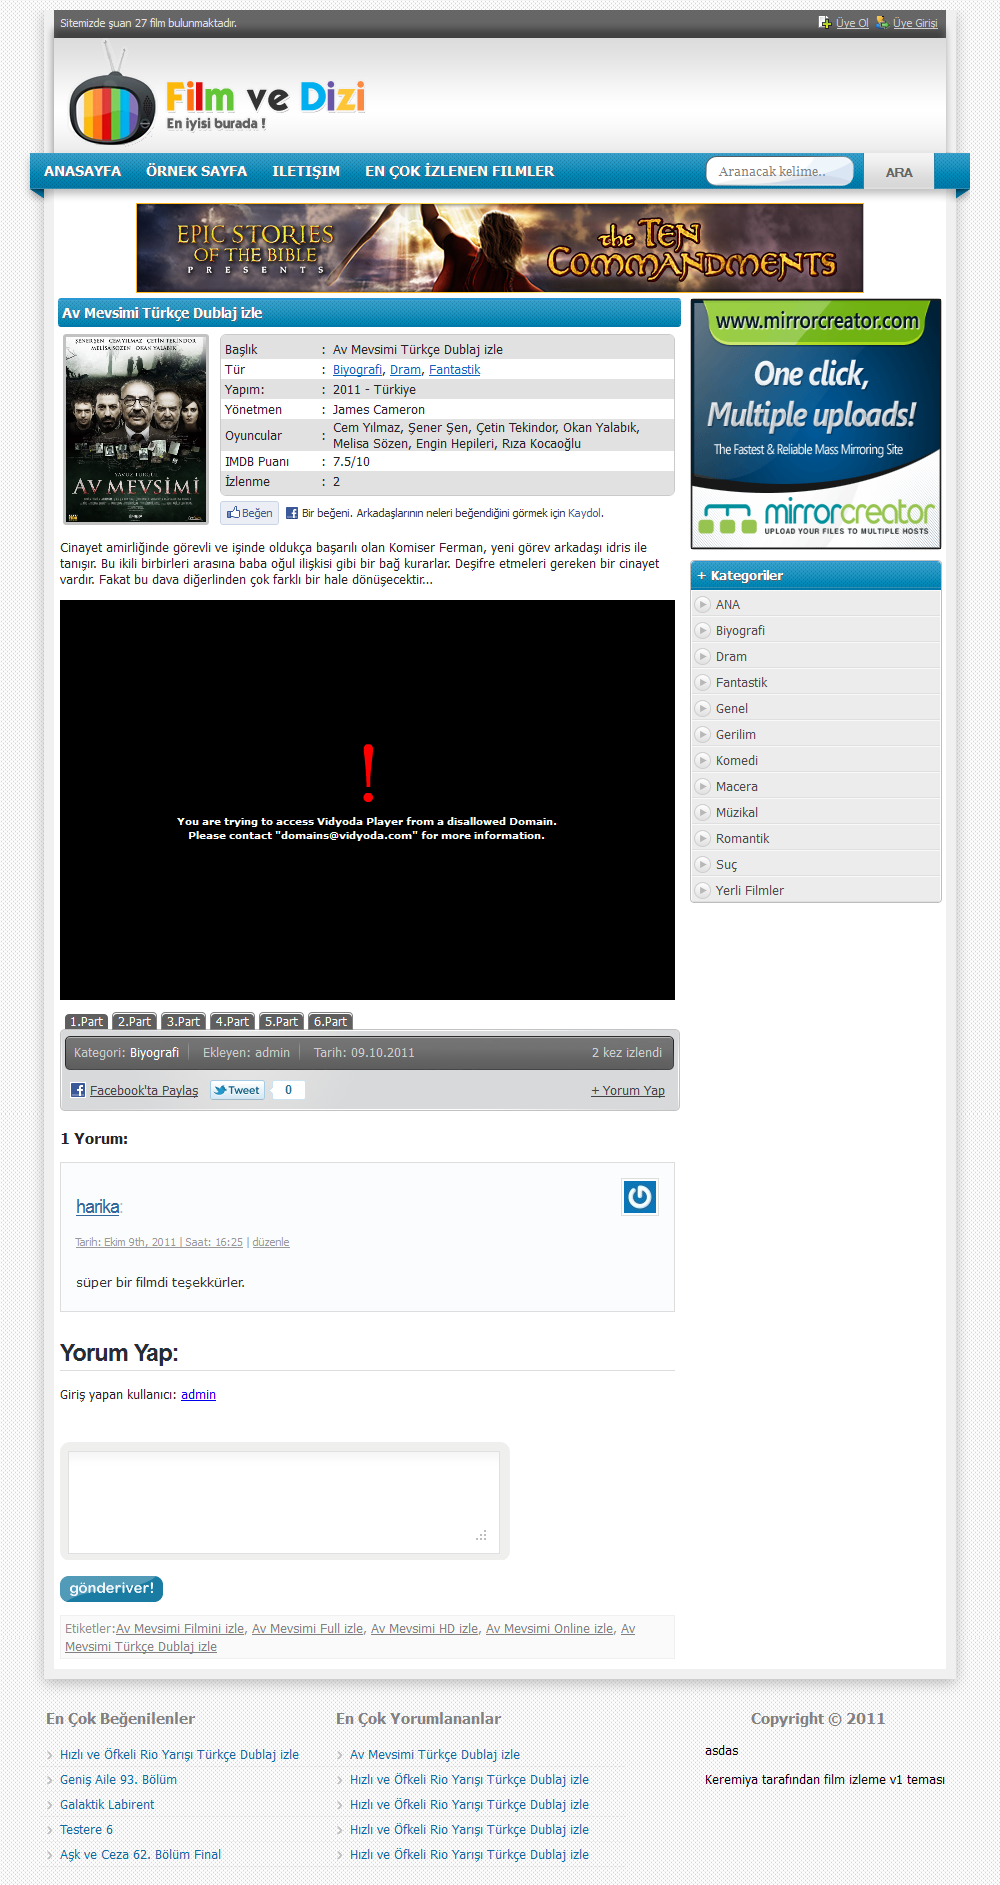Click the ARA search button
1000x1885 pixels.
(899, 172)
